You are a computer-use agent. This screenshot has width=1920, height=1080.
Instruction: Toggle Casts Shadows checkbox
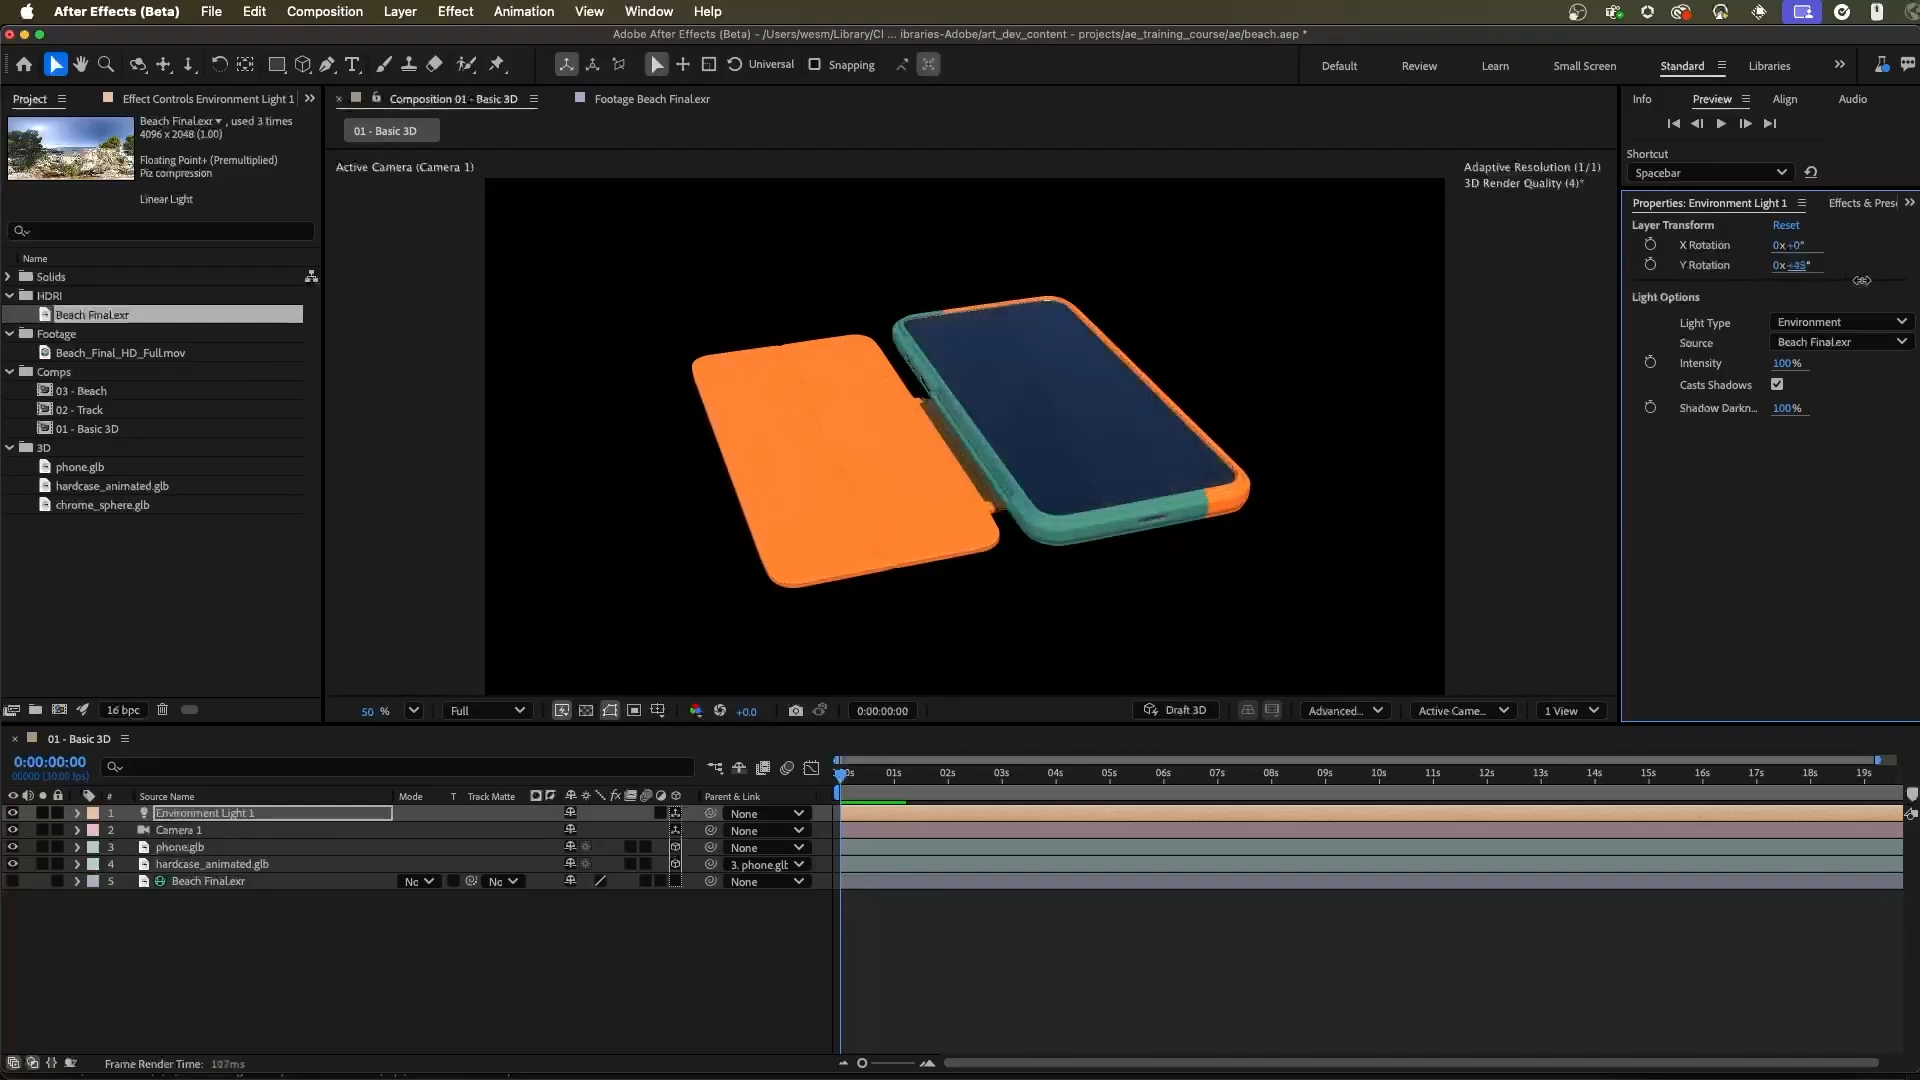tap(1777, 385)
